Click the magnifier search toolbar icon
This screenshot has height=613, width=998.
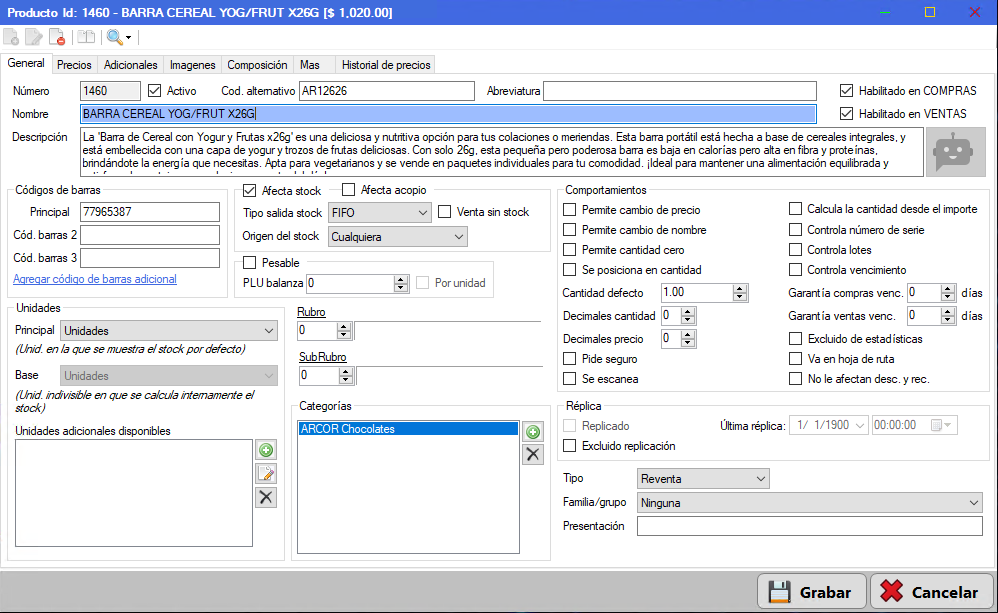(115, 38)
